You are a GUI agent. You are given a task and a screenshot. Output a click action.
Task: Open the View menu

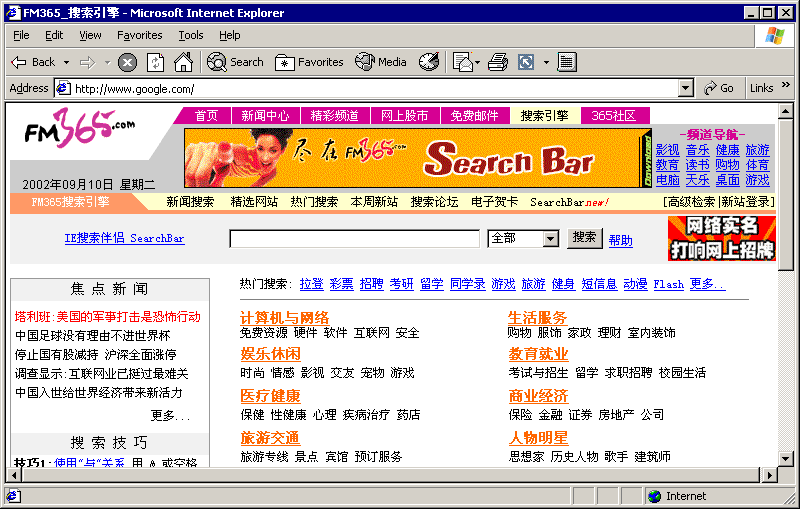[x=90, y=35]
